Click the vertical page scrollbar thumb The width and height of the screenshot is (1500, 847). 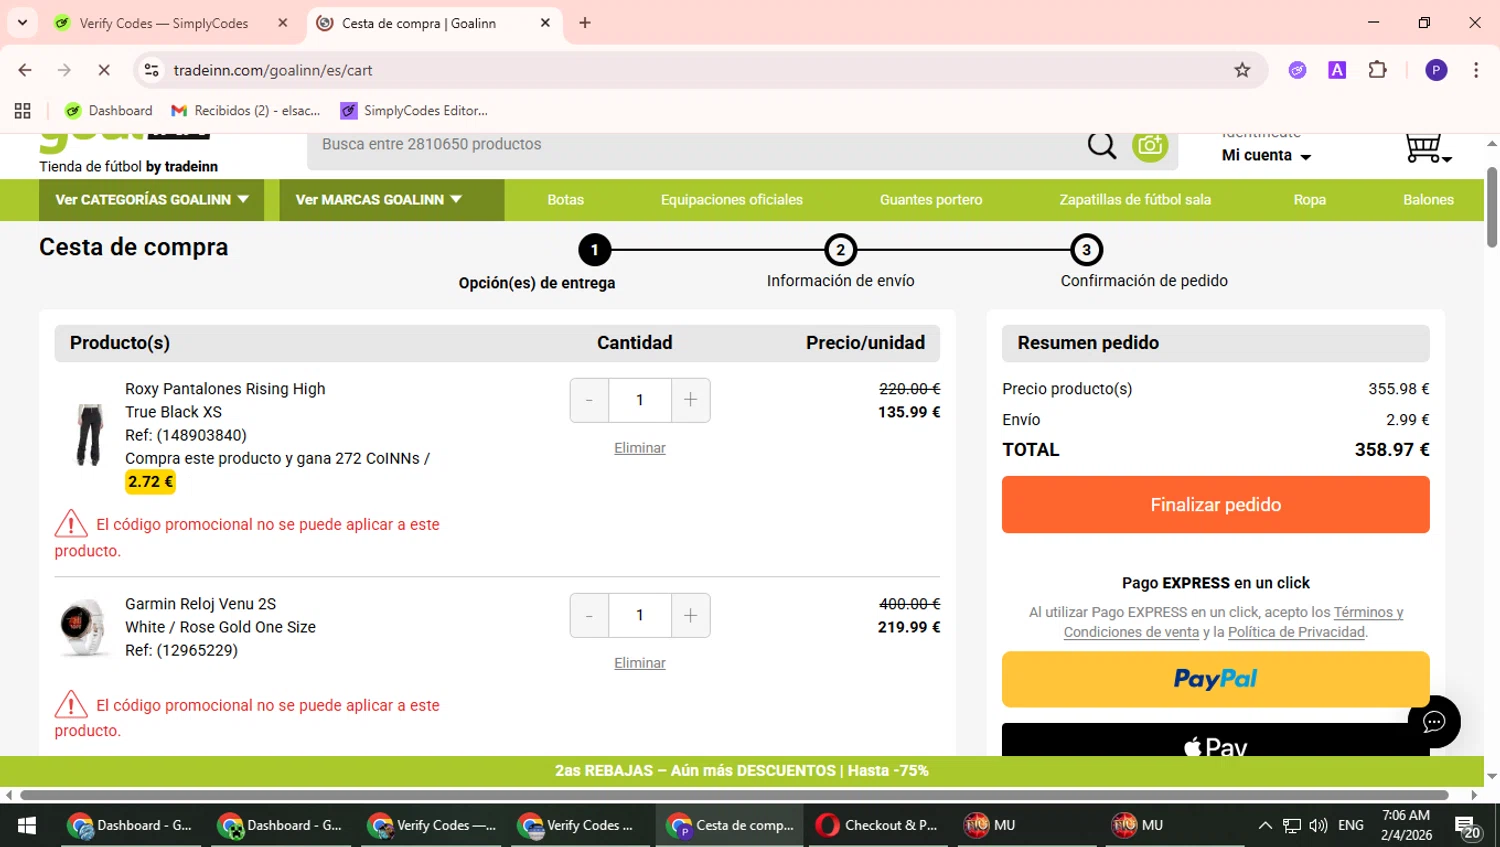click(x=1492, y=207)
